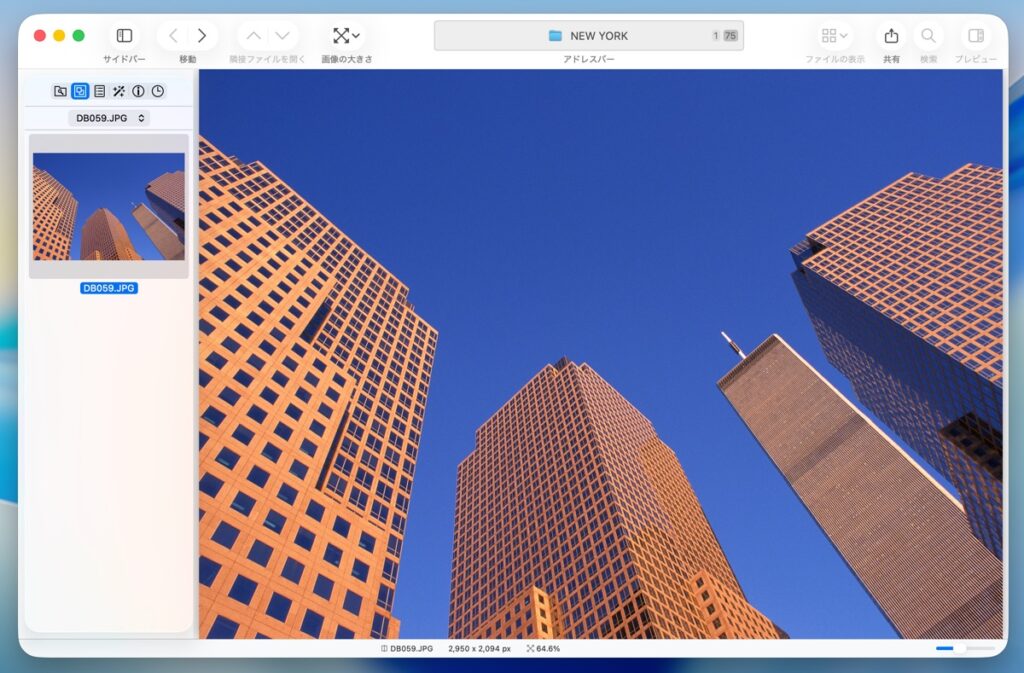Toggle the sidebar with the sidebar button
1024x673 pixels.
[124, 36]
